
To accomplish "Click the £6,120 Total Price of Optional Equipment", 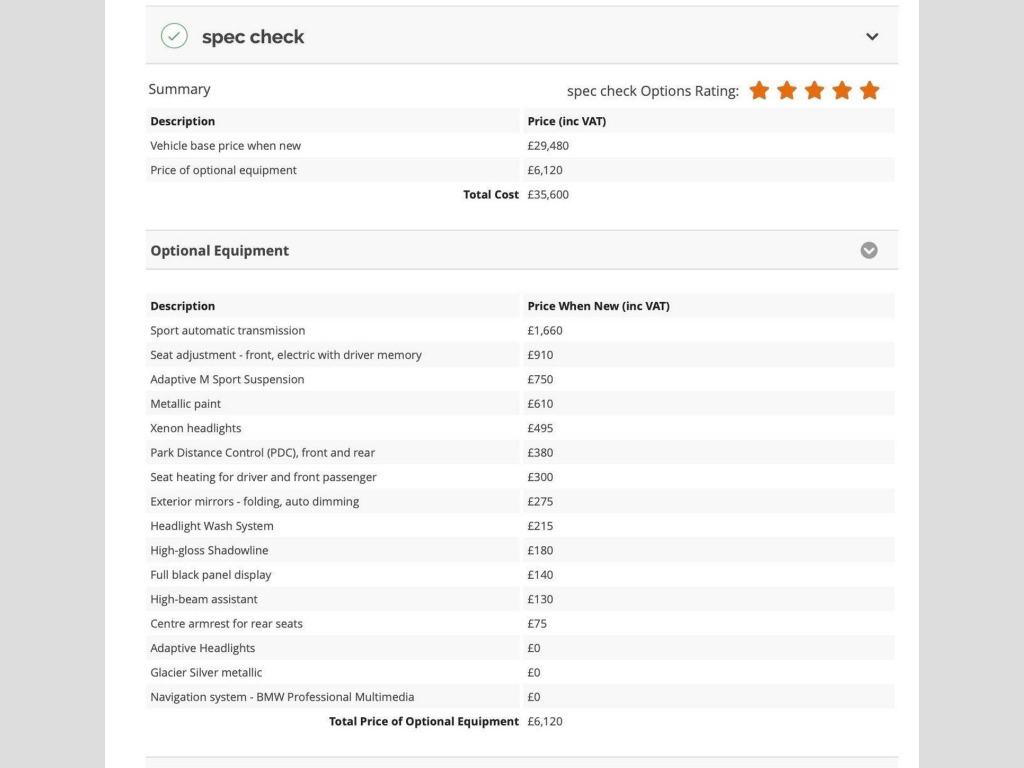I will 545,722.
